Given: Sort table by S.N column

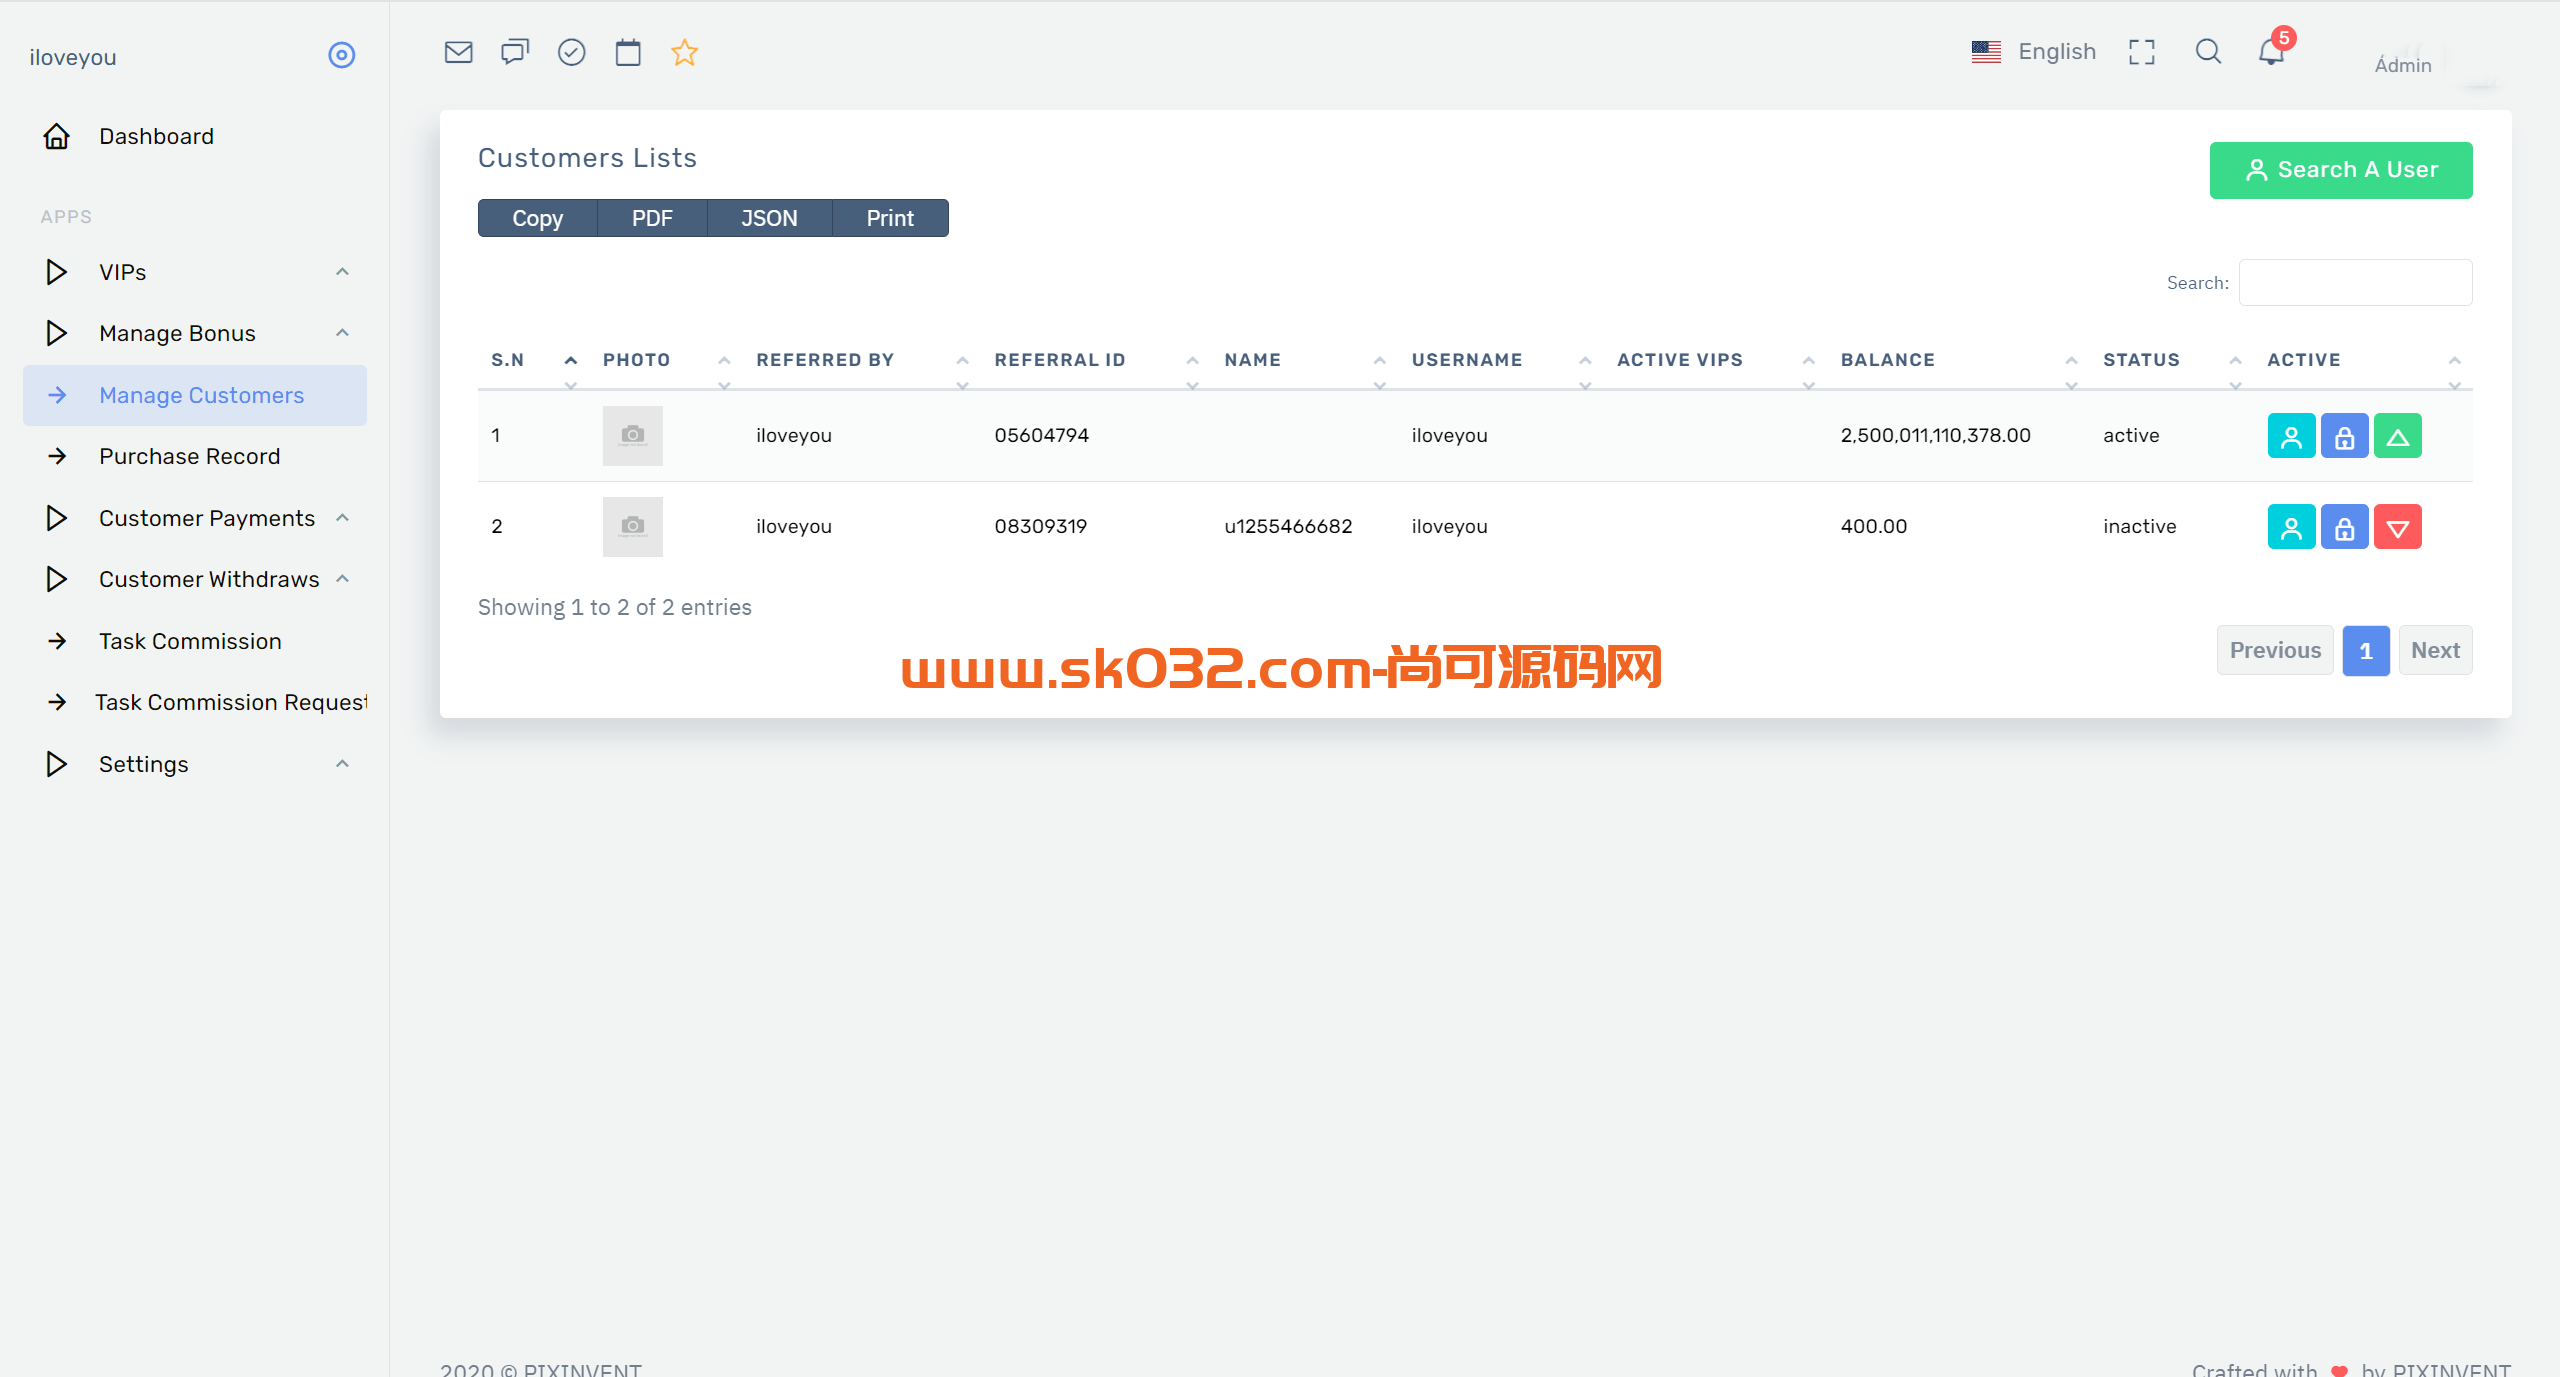Looking at the screenshot, I should 534,360.
